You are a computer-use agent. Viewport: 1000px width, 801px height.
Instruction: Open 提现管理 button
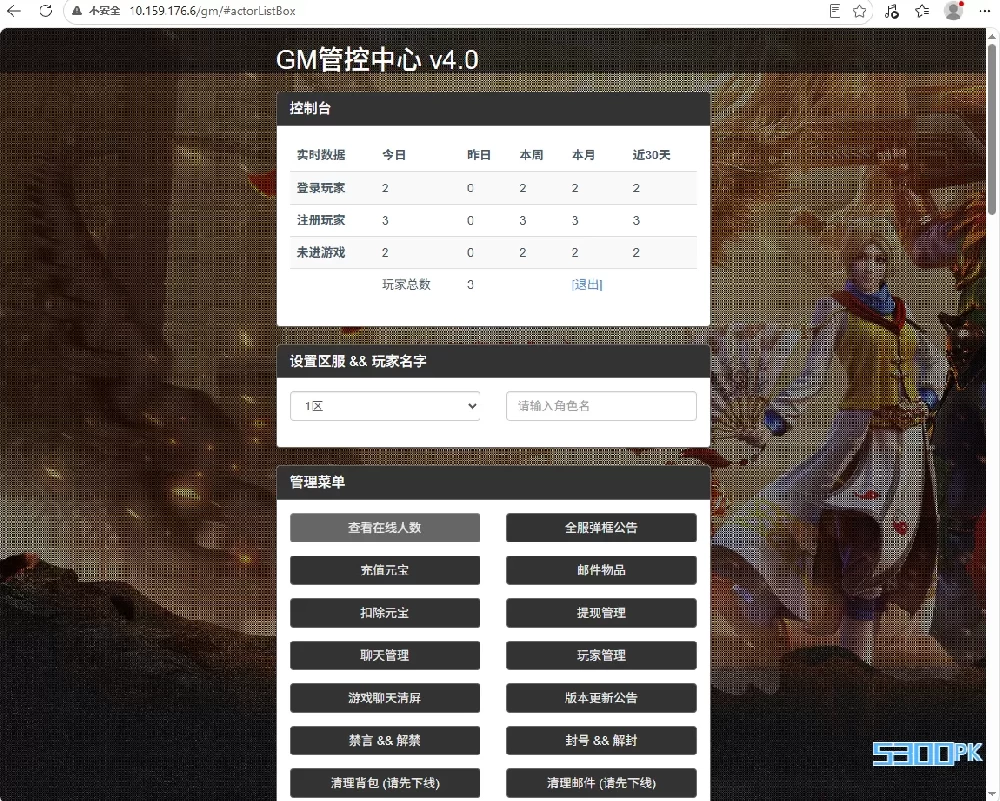click(601, 613)
